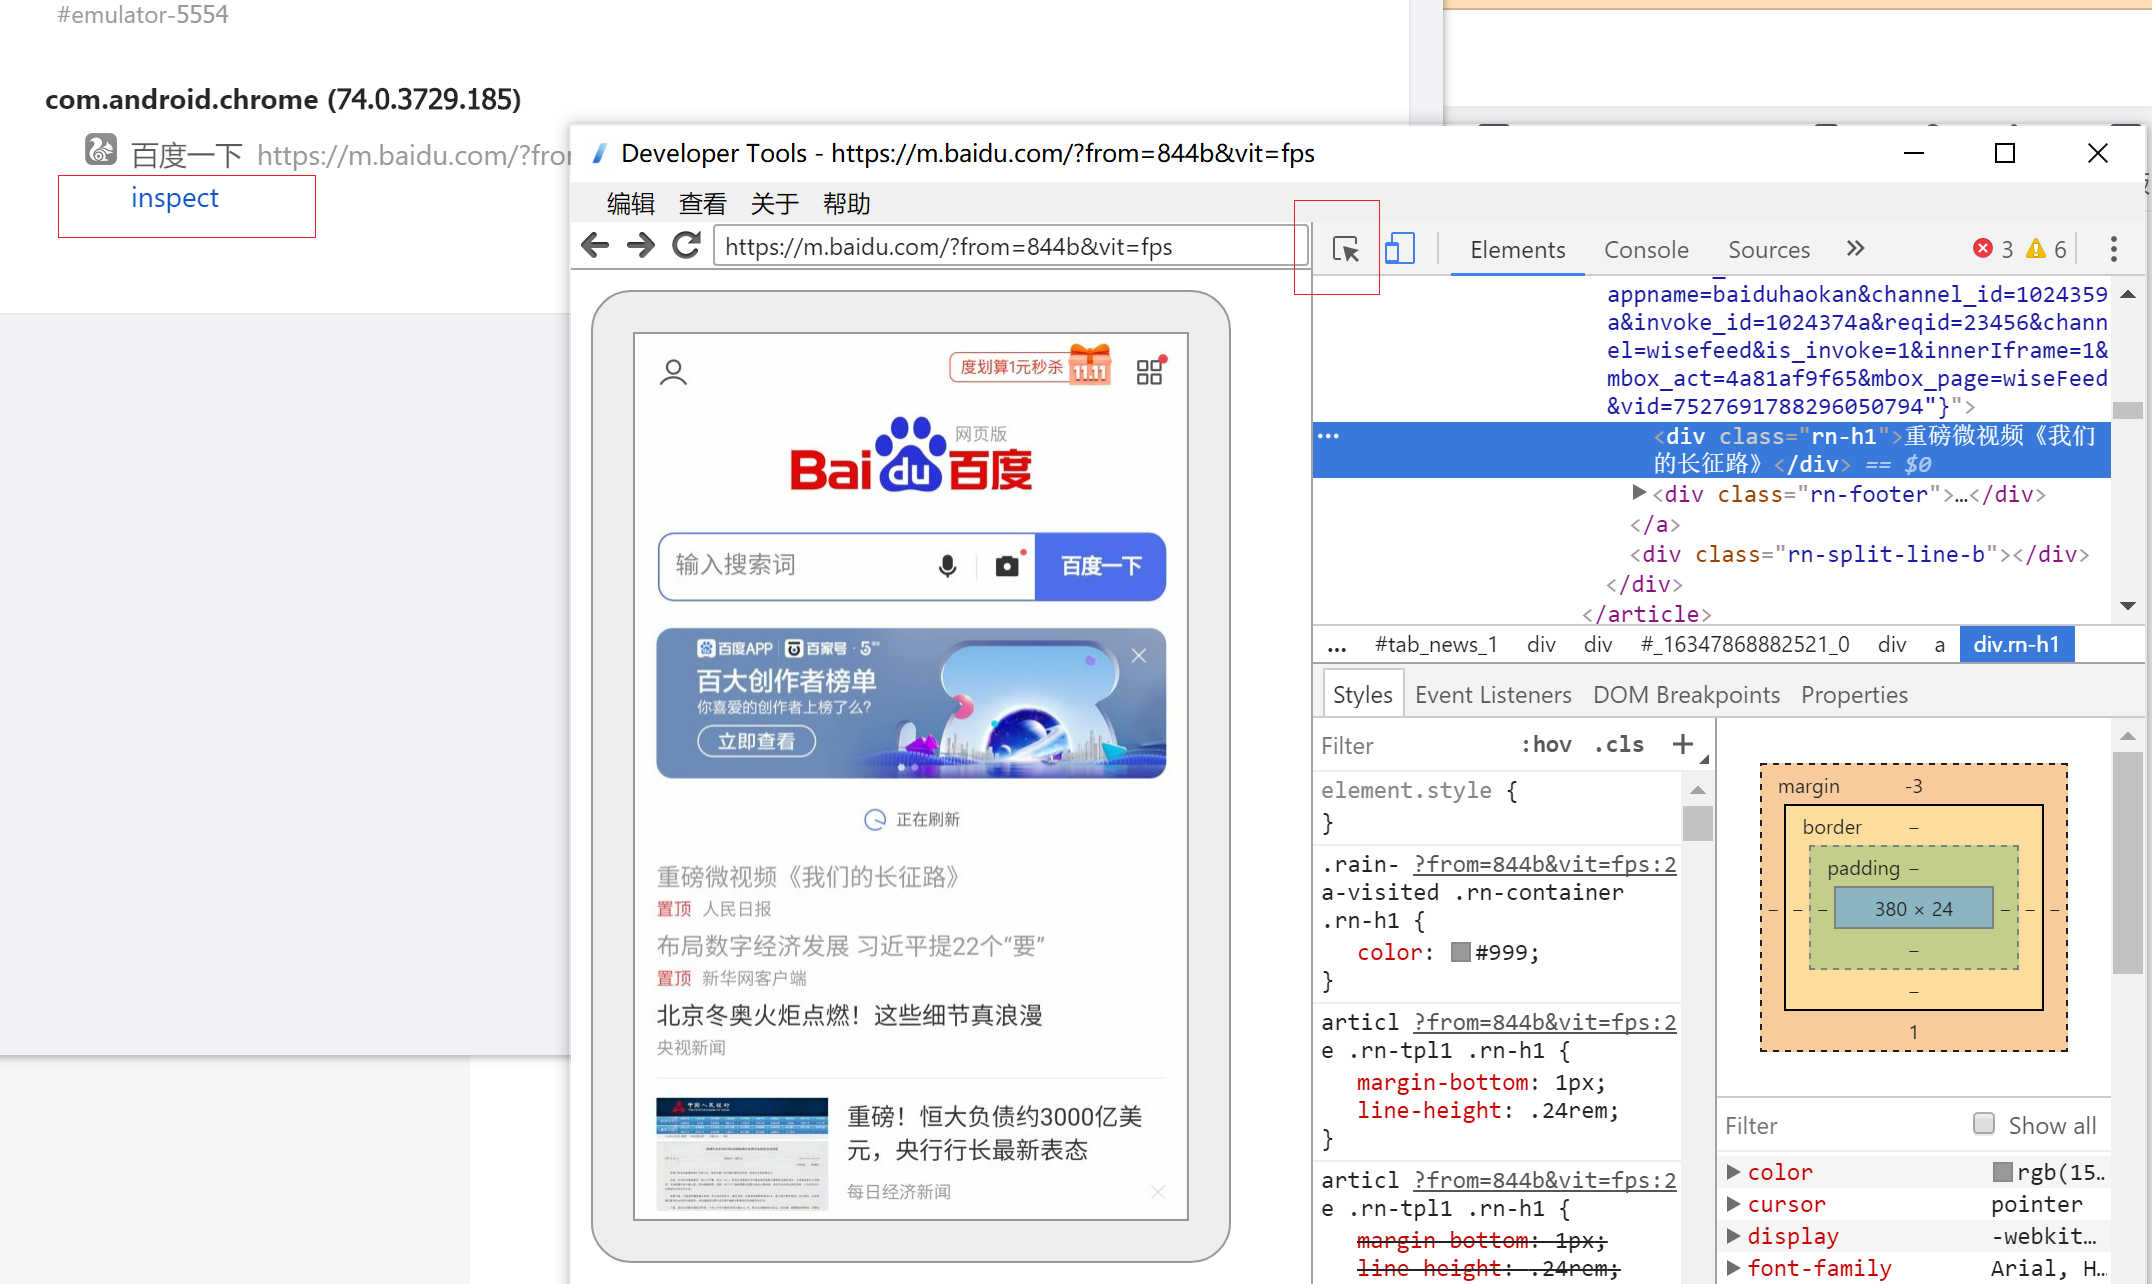Expand the rn-footer div node

tap(1638, 493)
